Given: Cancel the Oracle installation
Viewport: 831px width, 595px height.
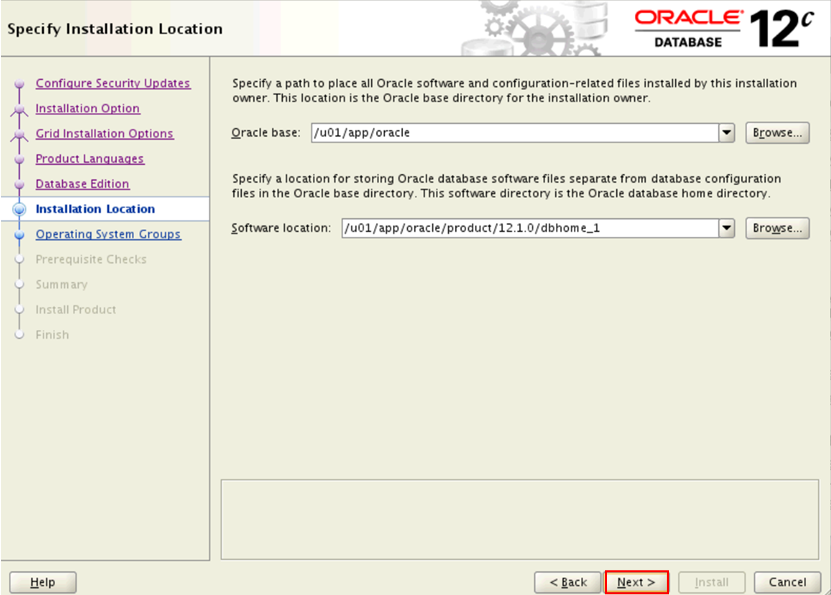Looking at the screenshot, I should tap(787, 582).
